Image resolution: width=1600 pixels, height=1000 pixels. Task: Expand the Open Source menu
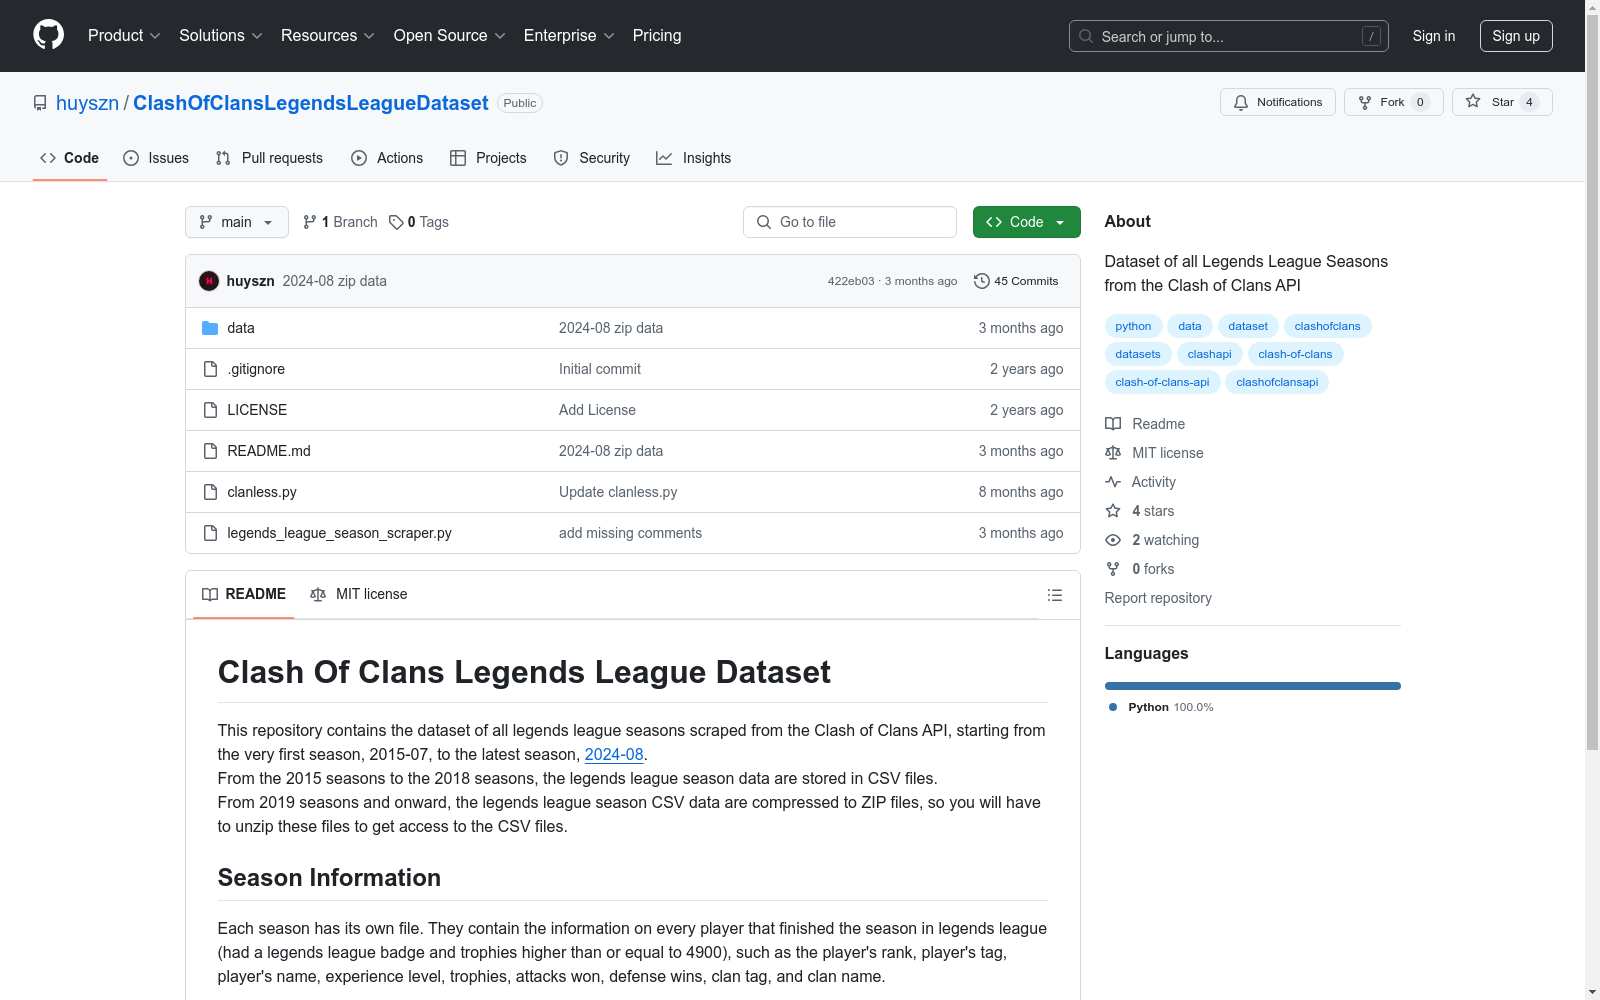click(450, 36)
